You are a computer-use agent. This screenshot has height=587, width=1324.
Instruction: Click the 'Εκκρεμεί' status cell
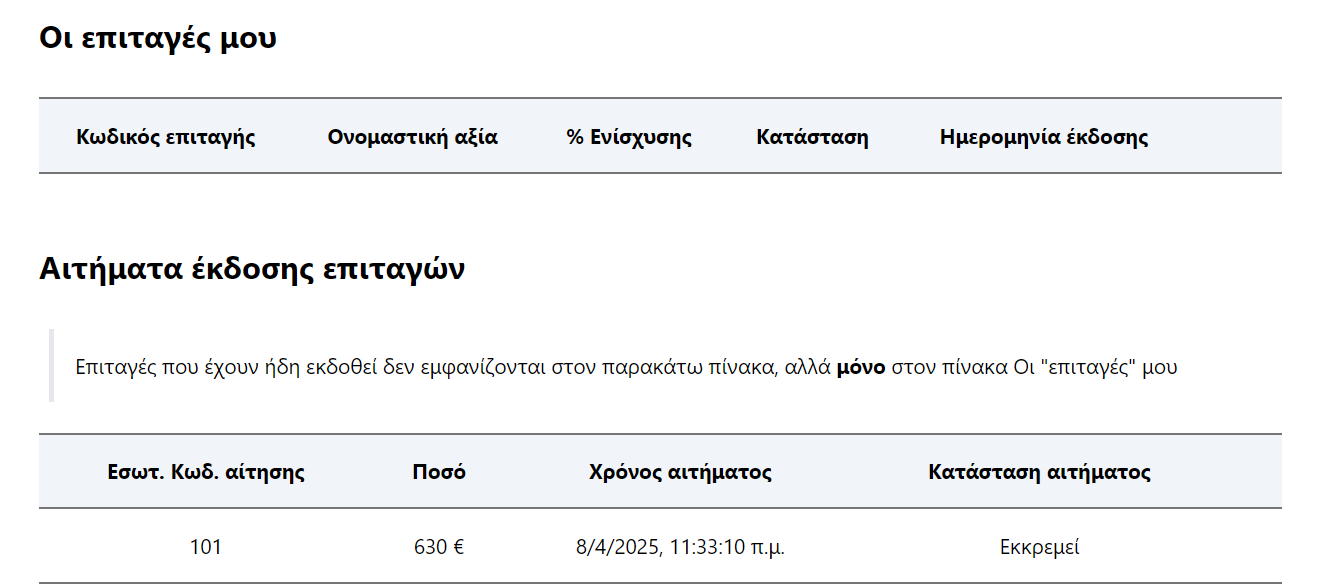pyautogui.click(x=1040, y=547)
